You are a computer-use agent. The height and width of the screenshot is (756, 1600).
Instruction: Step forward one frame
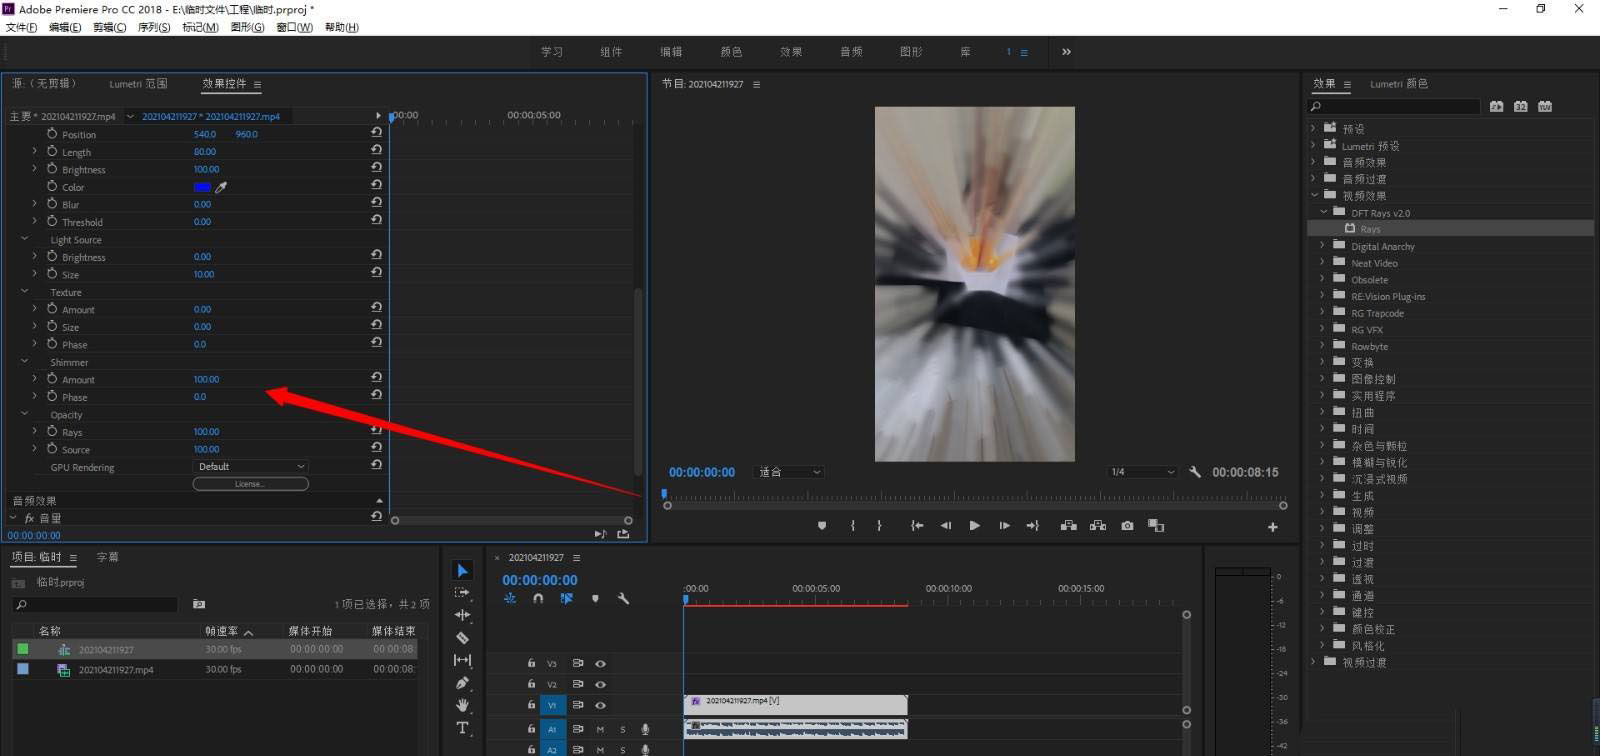1003,526
